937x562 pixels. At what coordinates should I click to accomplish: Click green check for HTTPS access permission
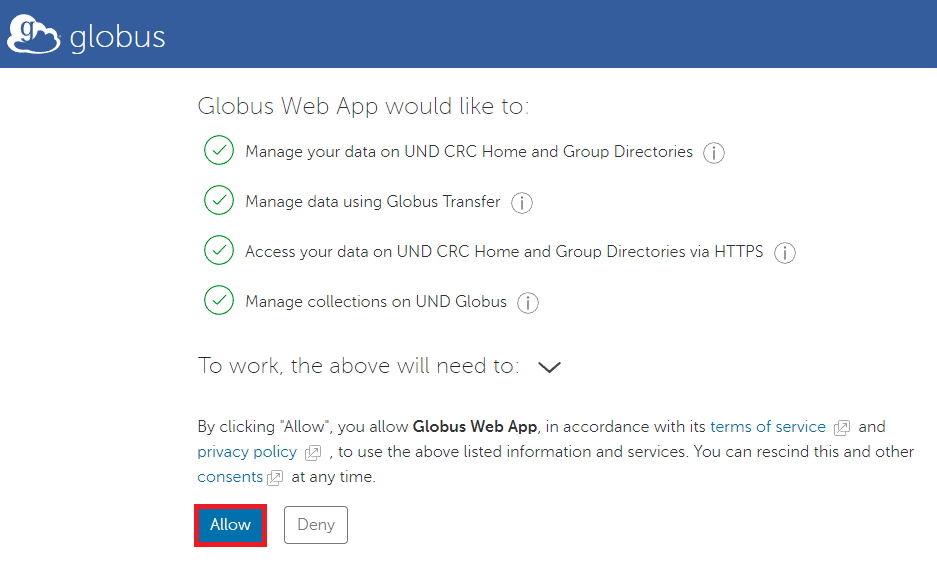219,251
